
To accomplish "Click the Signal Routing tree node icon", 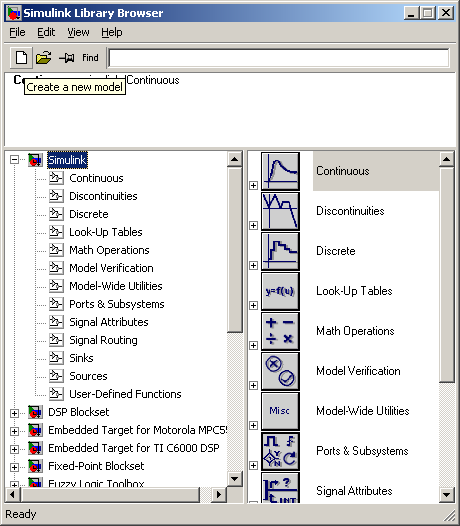I will 56,340.
